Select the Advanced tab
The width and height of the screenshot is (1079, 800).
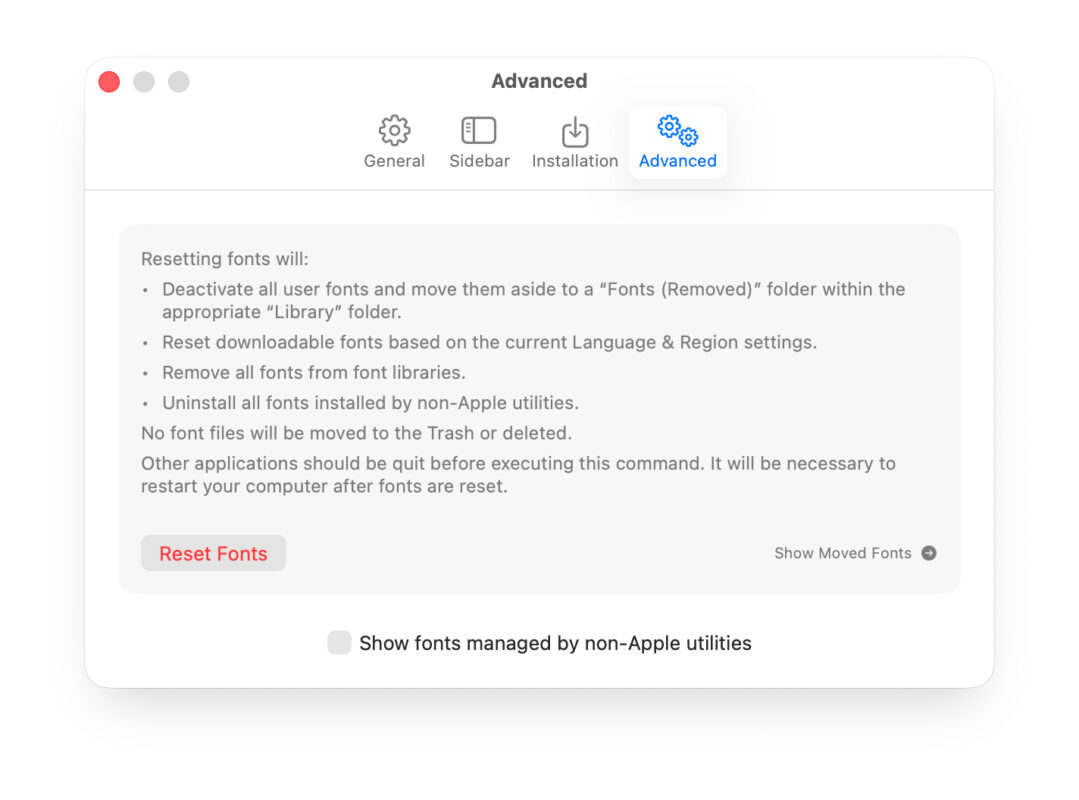coord(678,142)
